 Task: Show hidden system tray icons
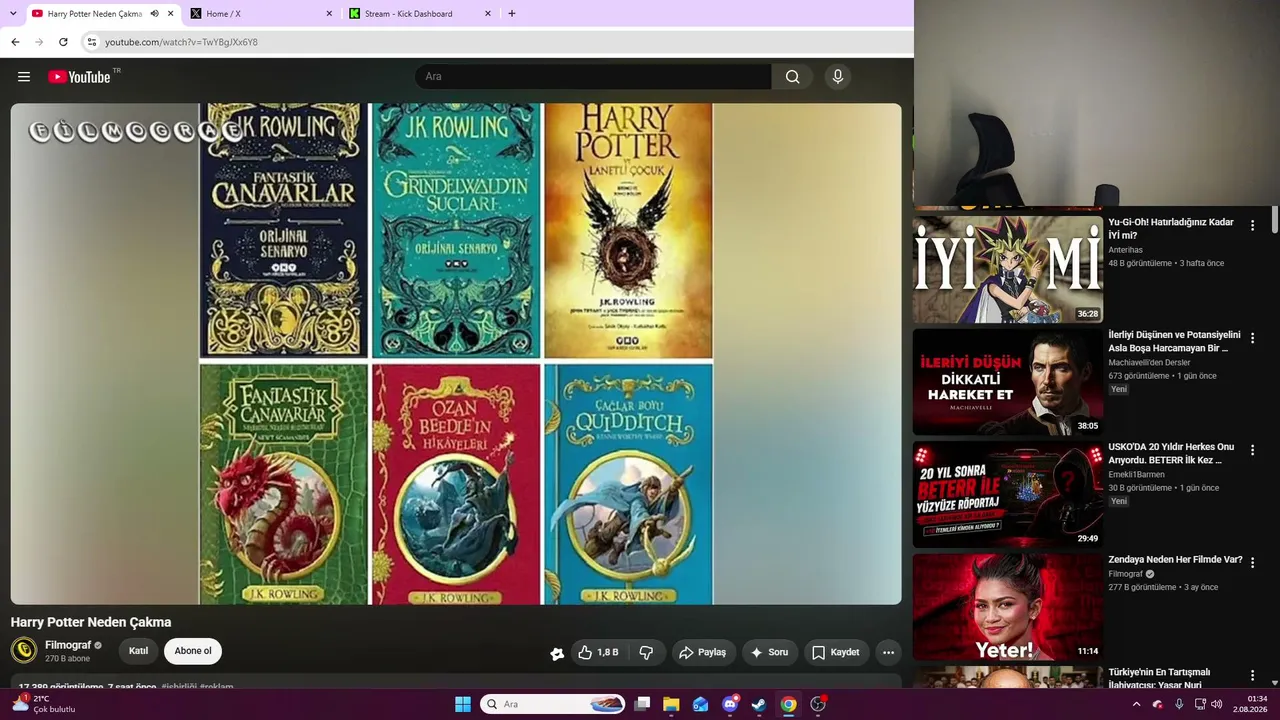point(1136,704)
